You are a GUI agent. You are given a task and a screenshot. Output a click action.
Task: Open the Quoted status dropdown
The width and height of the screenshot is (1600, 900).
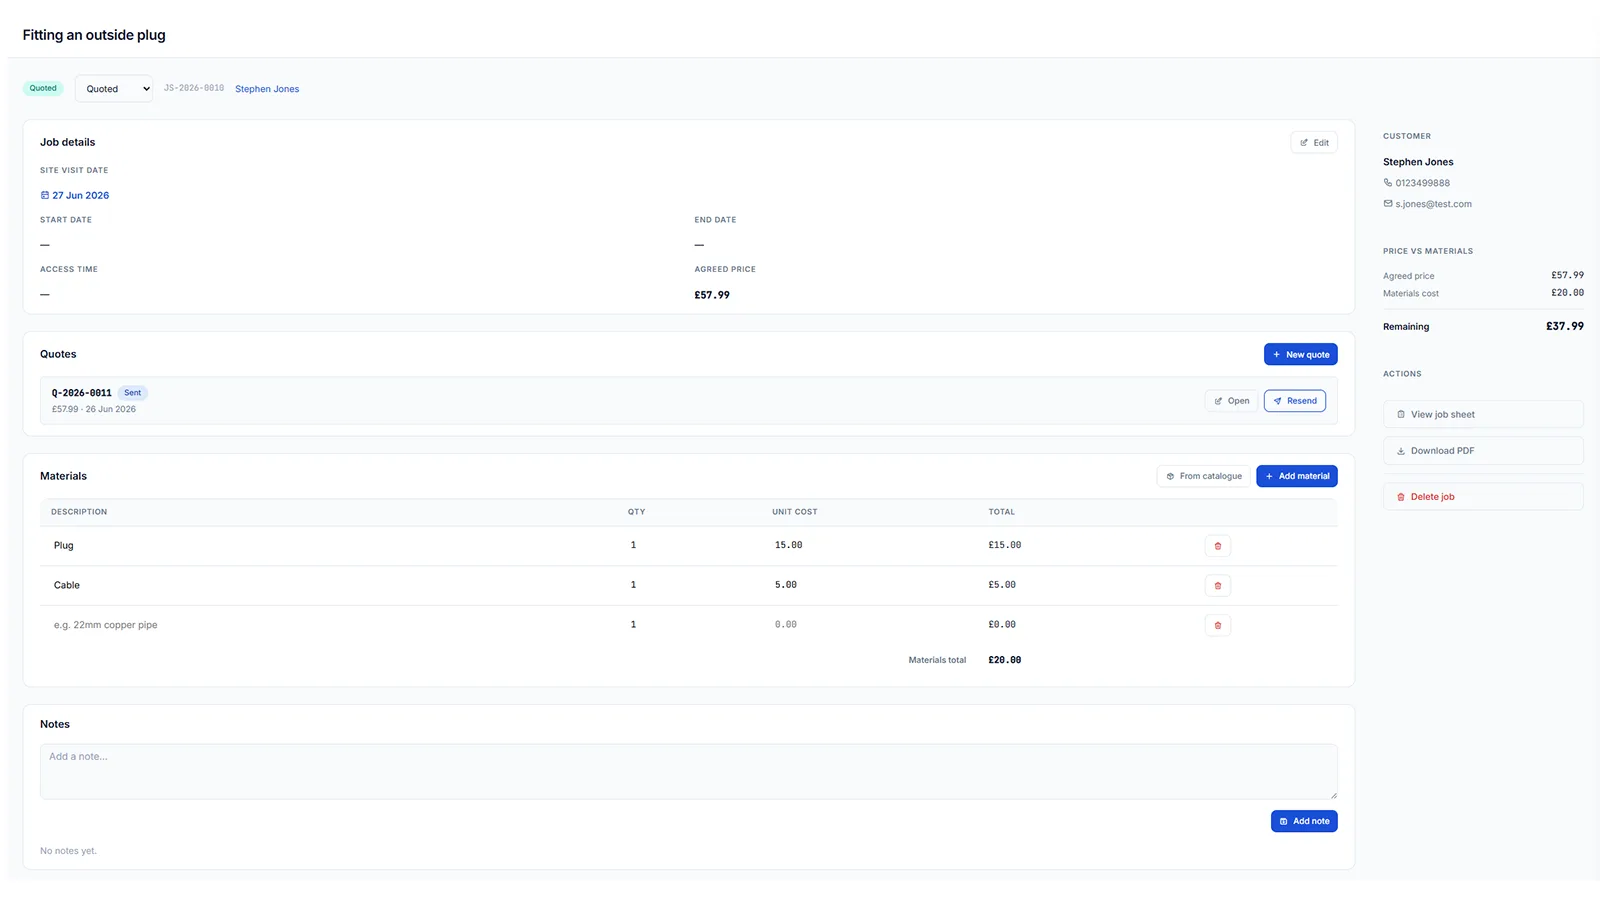click(x=114, y=89)
